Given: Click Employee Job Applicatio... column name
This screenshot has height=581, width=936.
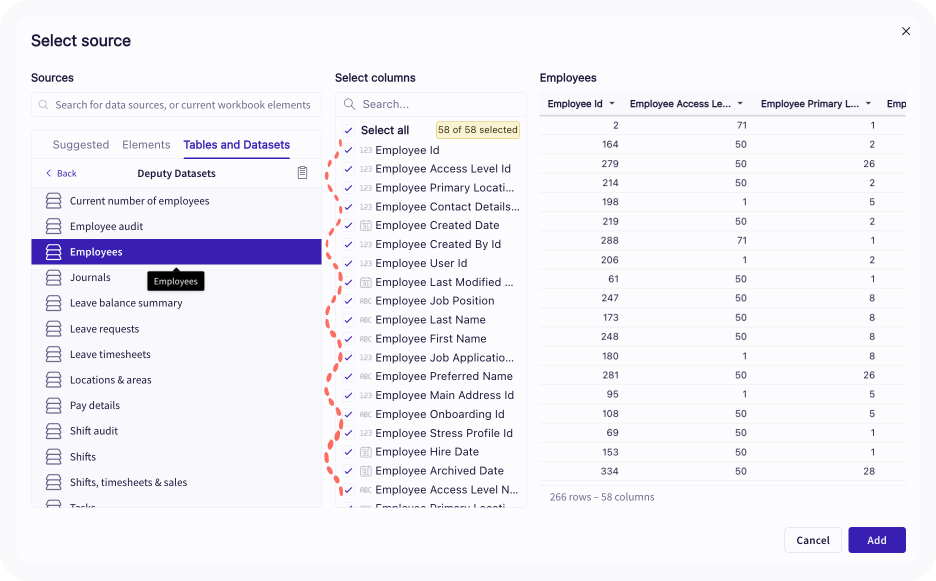Looking at the screenshot, I should (444, 358).
